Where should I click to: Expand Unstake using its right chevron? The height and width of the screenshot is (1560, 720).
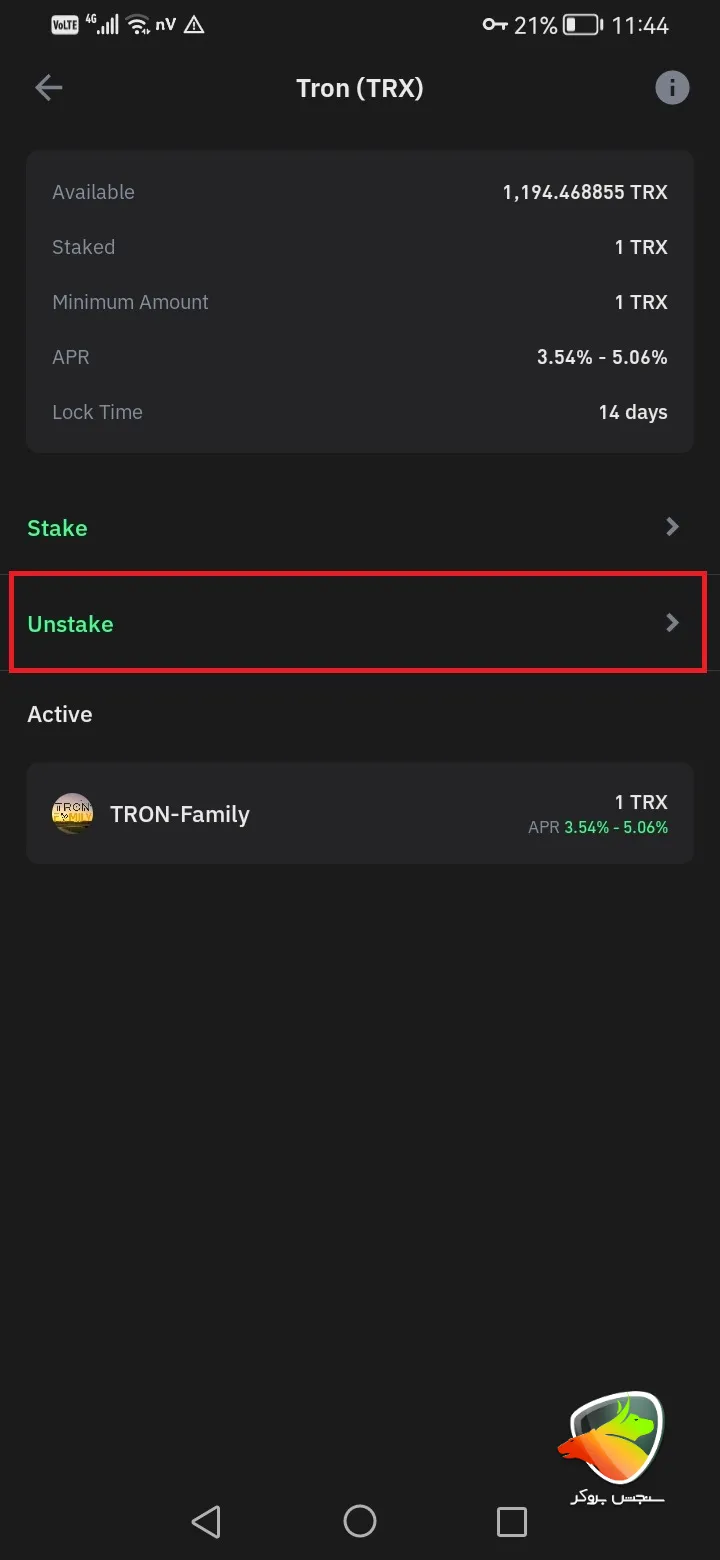[x=673, y=623]
